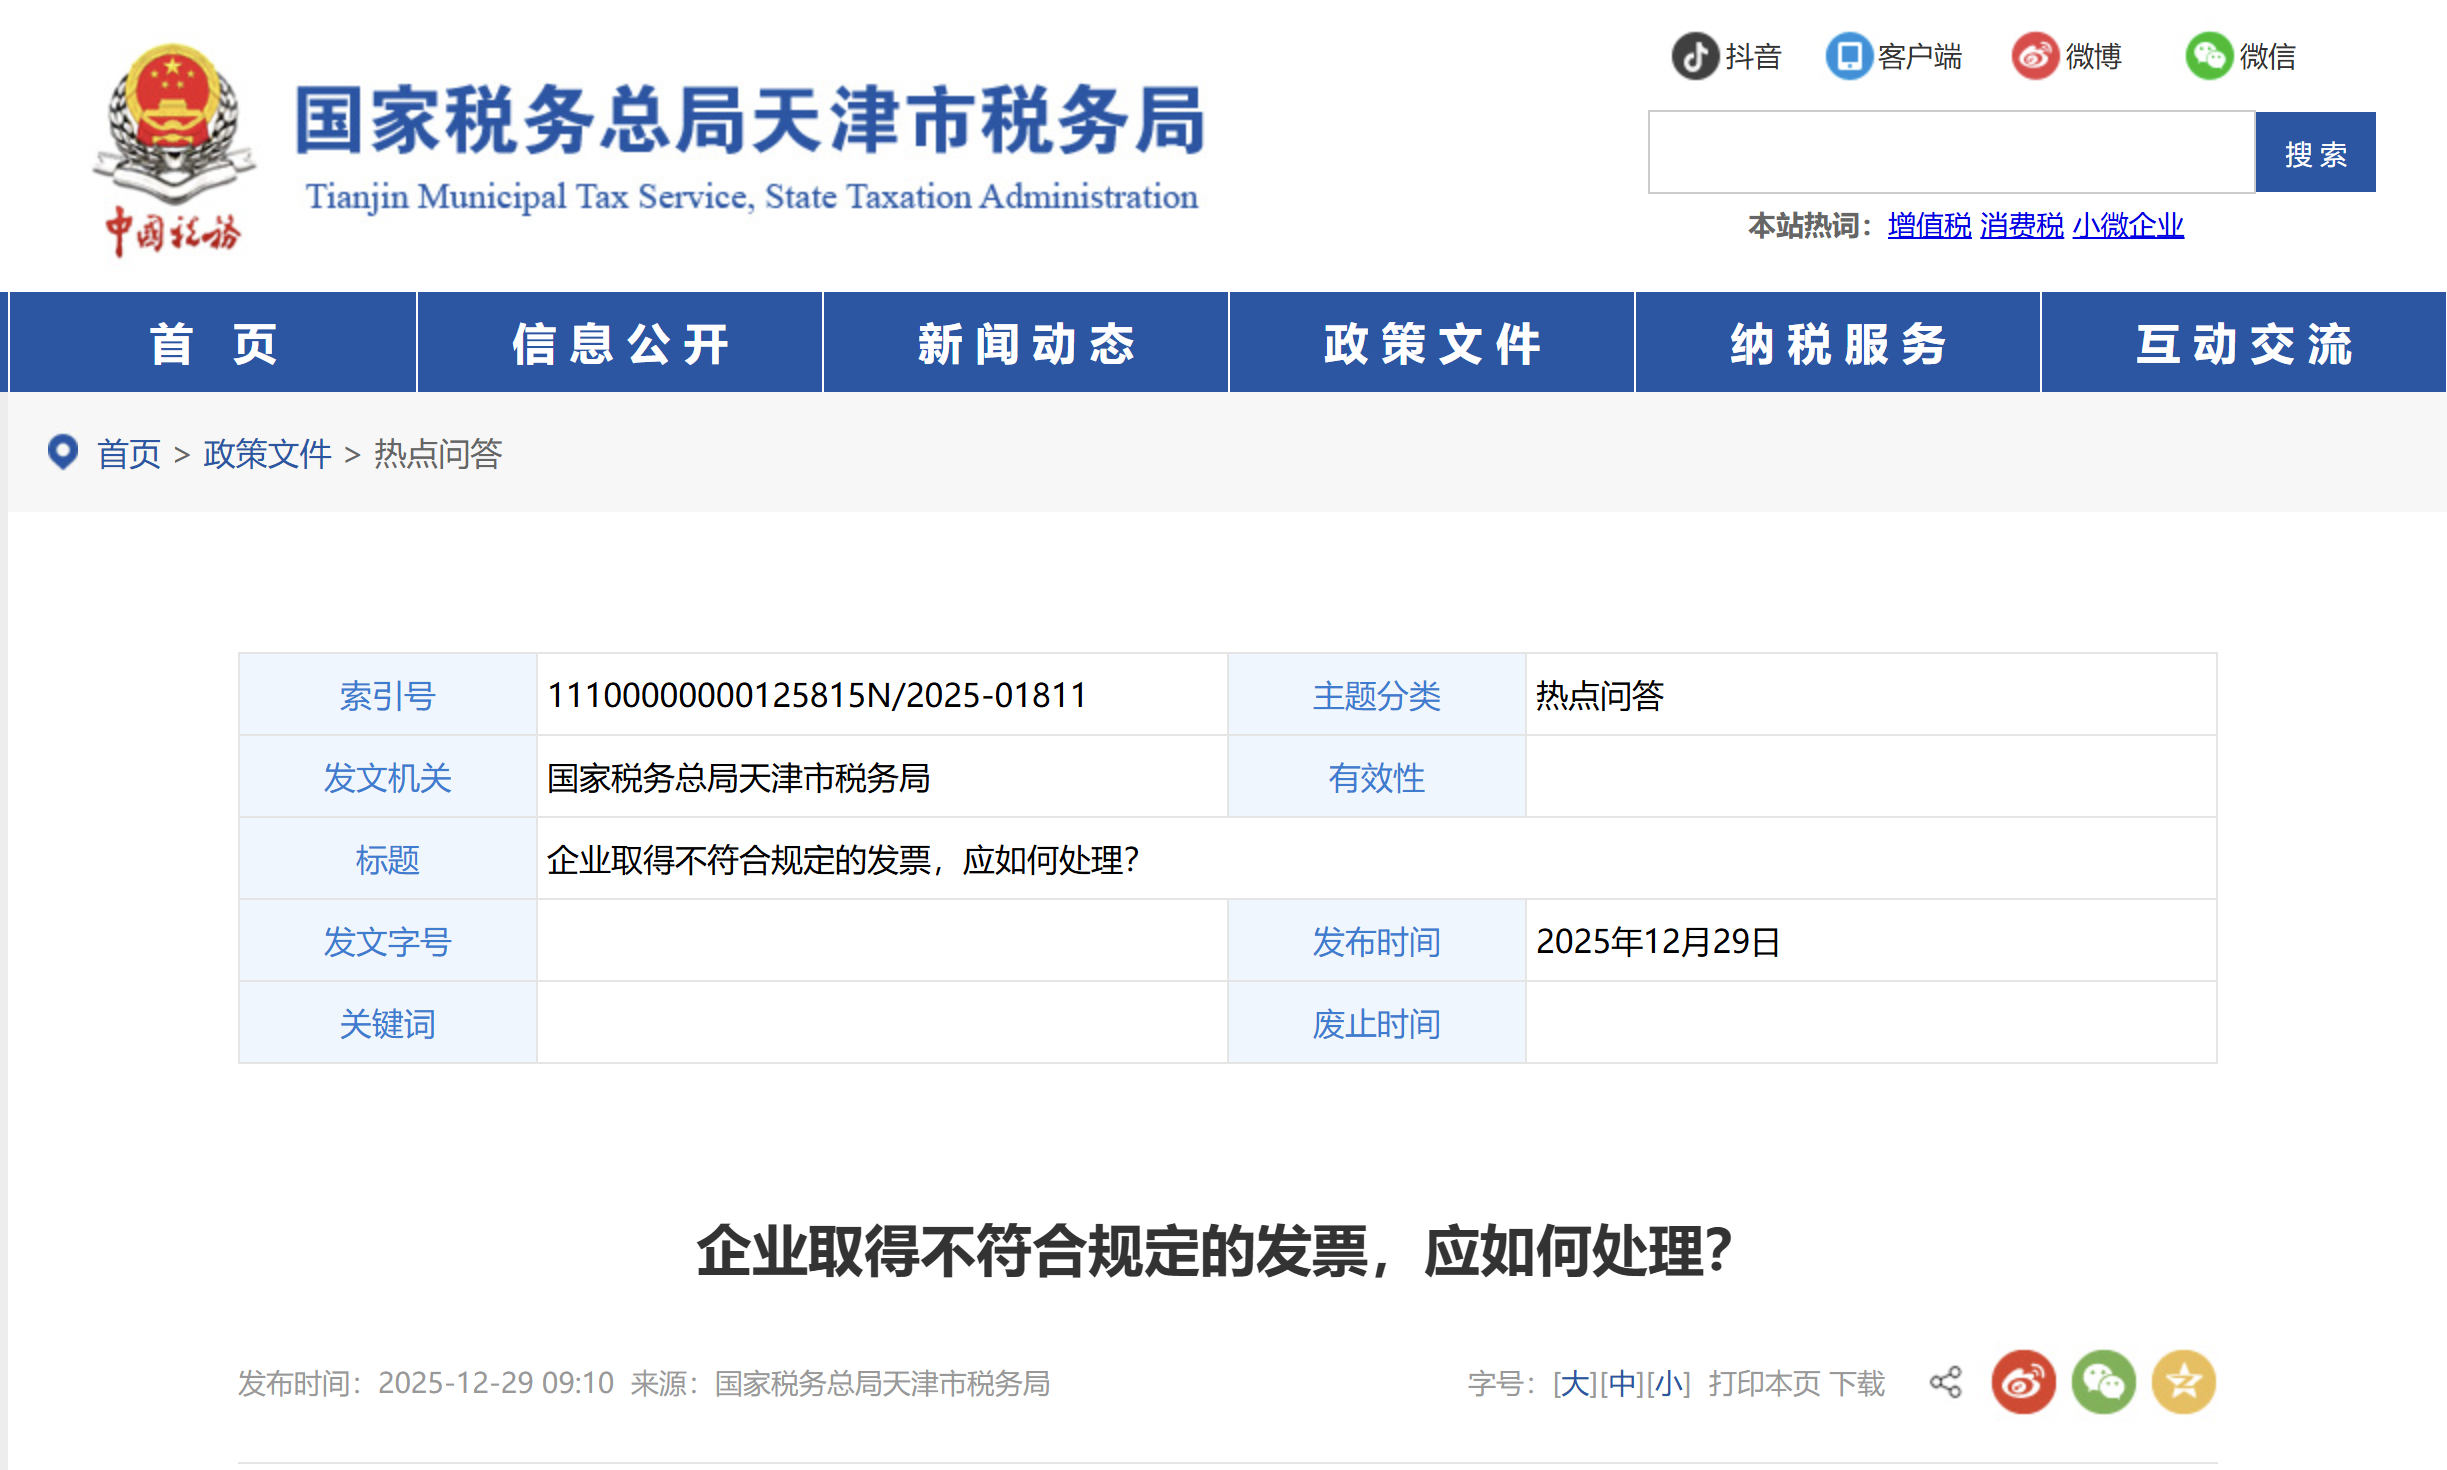Click the yellow star favorite icon
2447x1470 pixels.
pyautogui.click(x=2182, y=1383)
